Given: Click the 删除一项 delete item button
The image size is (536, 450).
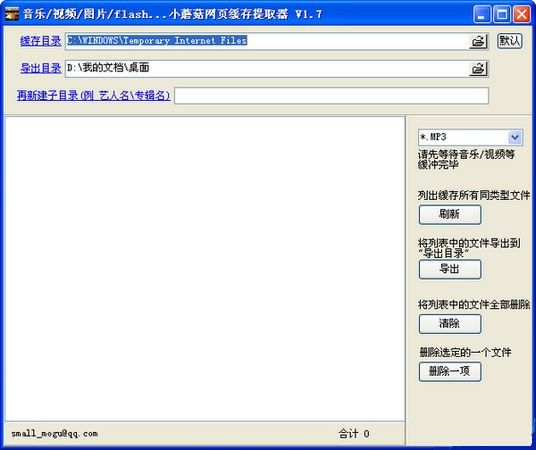Looking at the screenshot, I should coord(450,371).
